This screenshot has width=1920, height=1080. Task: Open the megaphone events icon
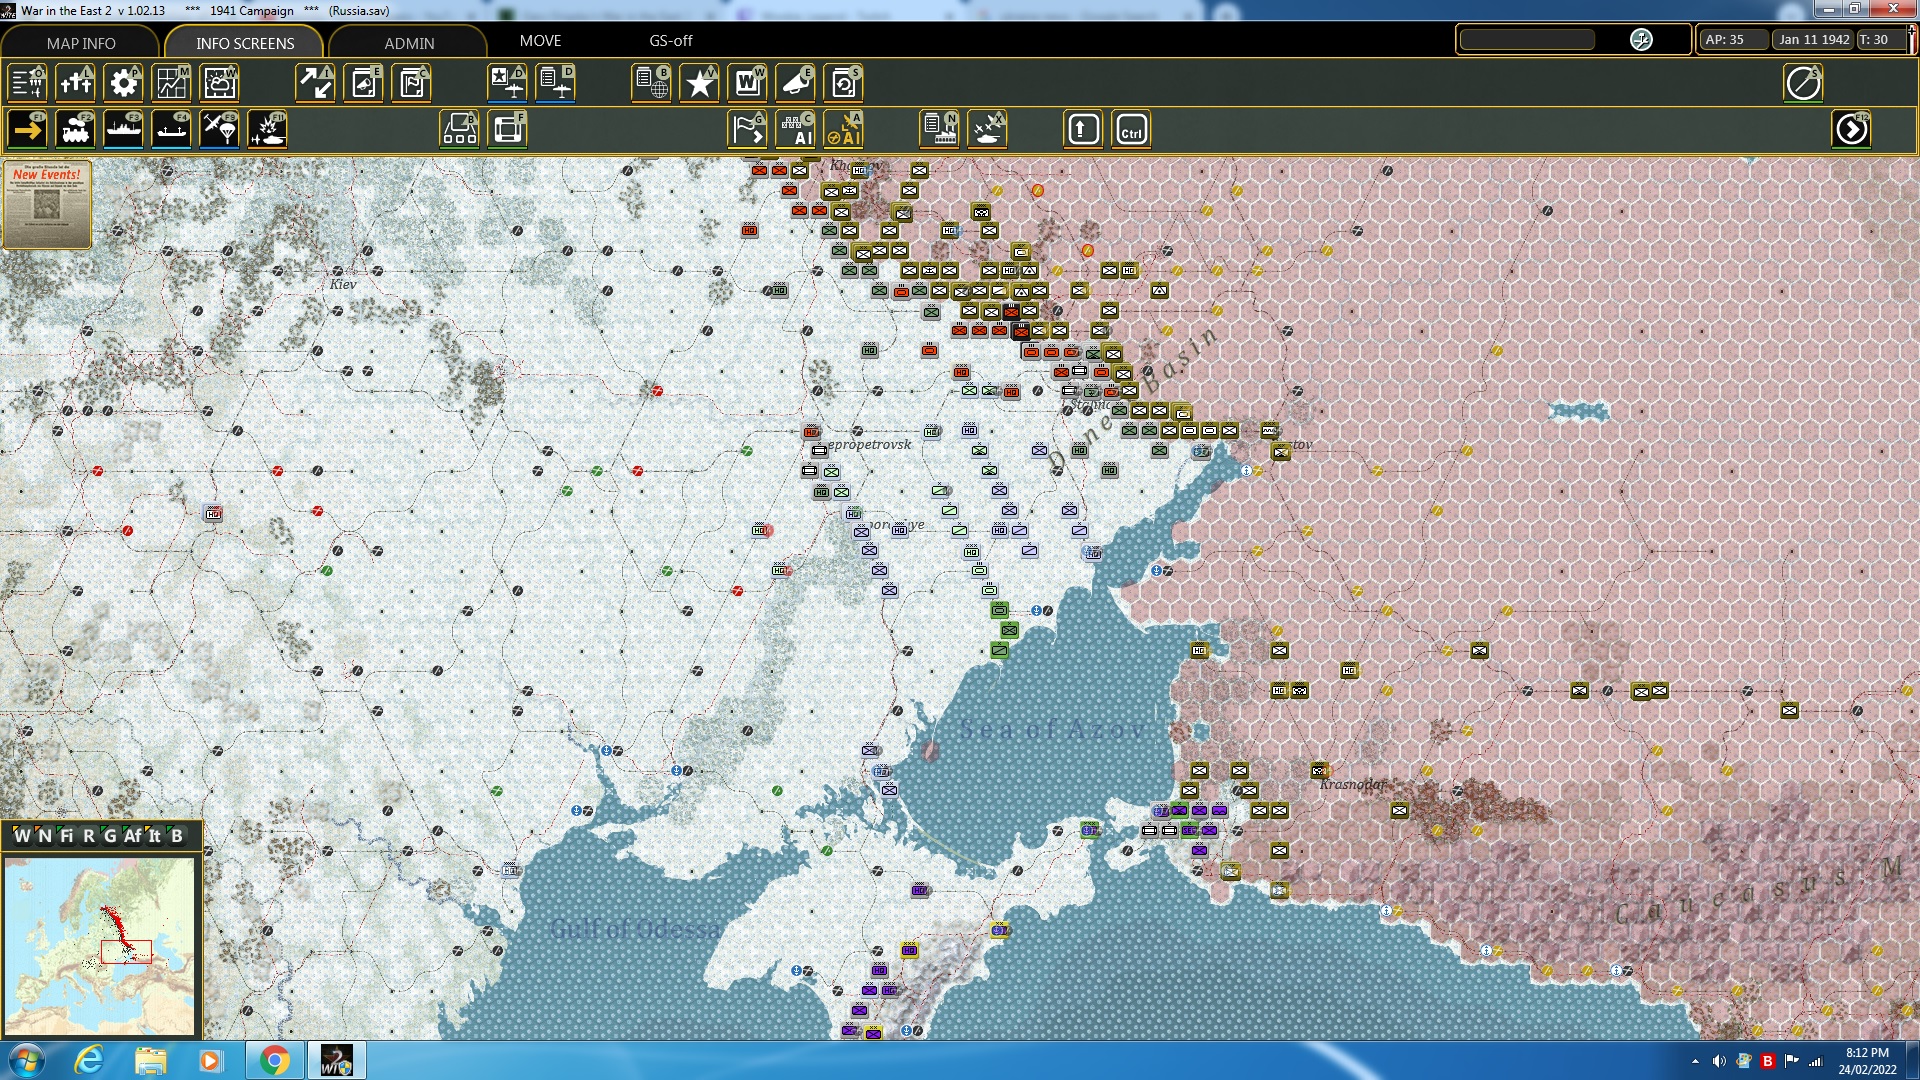point(795,83)
